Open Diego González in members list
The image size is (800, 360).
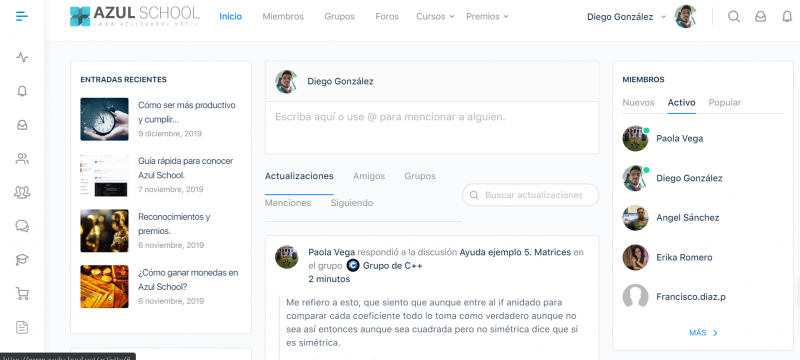point(689,178)
